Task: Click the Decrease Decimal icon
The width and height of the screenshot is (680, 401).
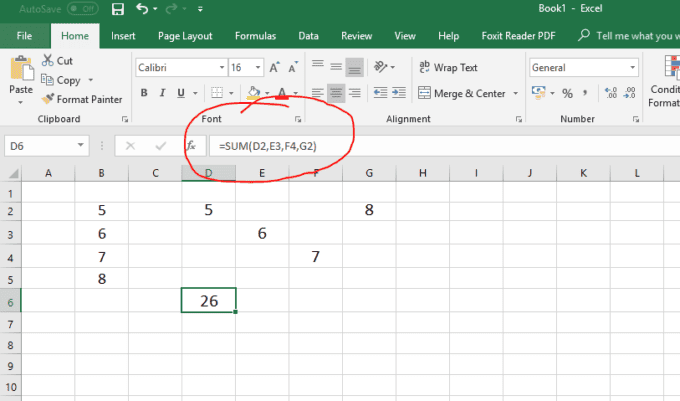Action: pos(629,93)
